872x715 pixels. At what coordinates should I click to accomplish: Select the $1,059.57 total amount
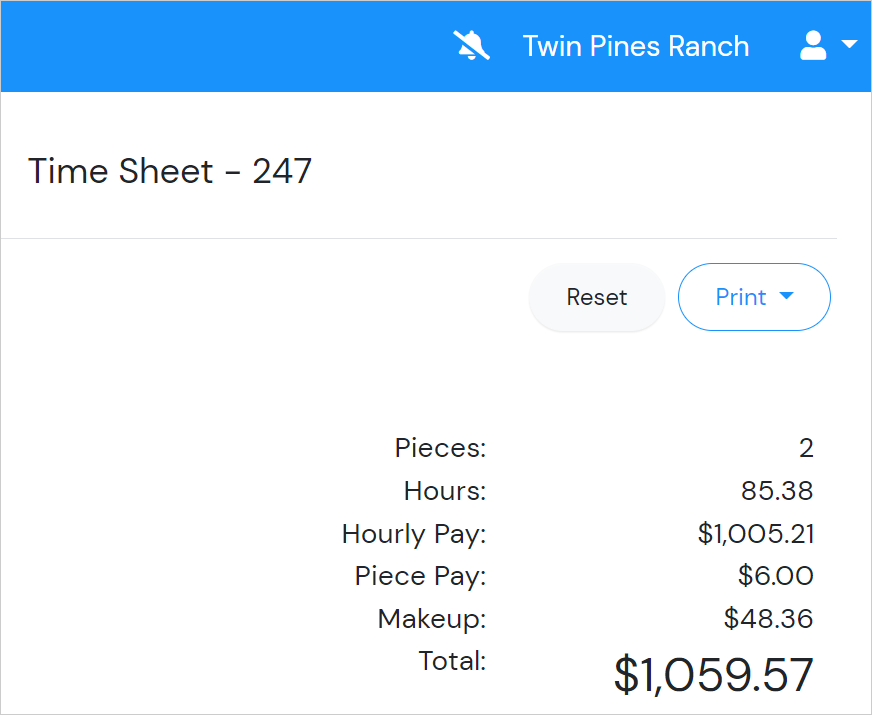(x=714, y=675)
